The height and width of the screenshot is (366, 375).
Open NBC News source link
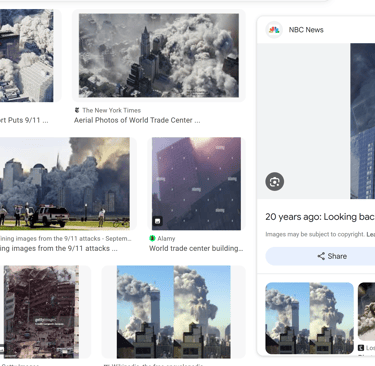coord(306,30)
